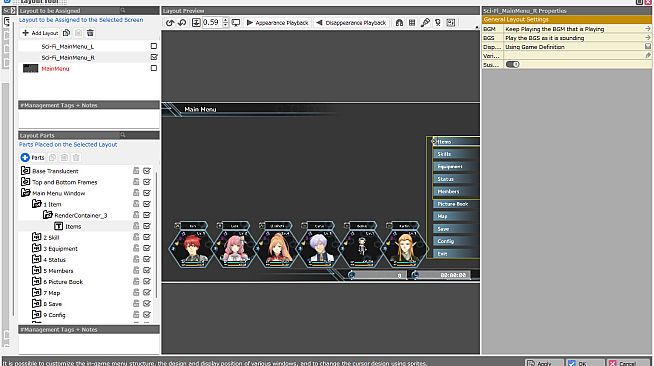Select the eyedropper icon in preview toolbar
Viewport: 654px width, 366px height.
pyautogui.click(x=425, y=23)
